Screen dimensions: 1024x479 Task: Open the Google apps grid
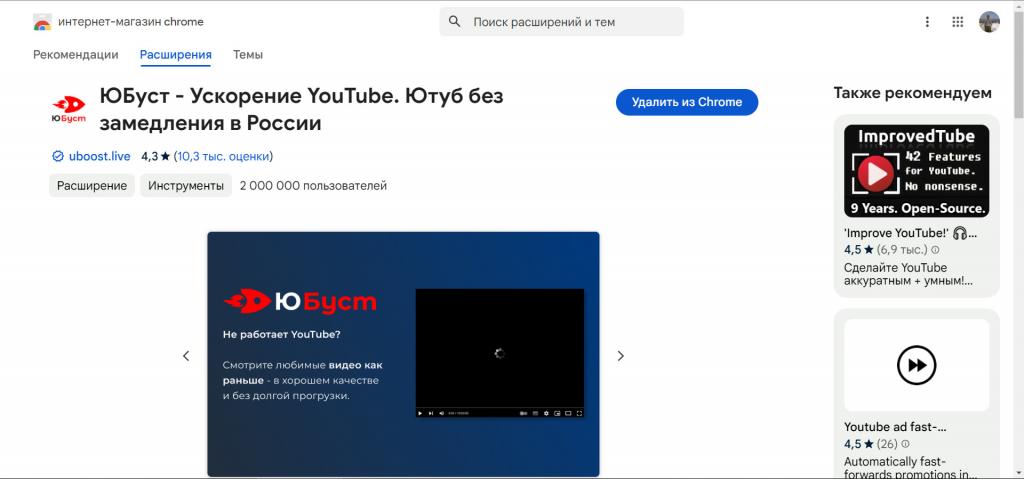click(957, 22)
